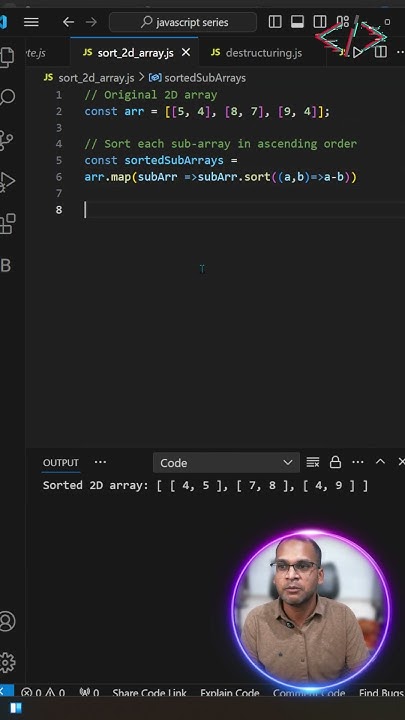Click the arr.map call on line 6
Viewport: 405px width, 720px height.
[107, 177]
